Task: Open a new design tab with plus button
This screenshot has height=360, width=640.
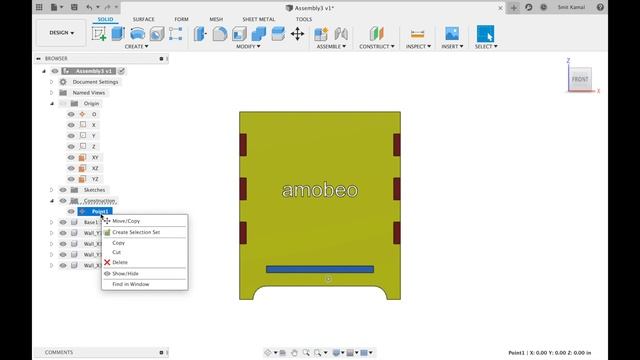Action: 513,7
